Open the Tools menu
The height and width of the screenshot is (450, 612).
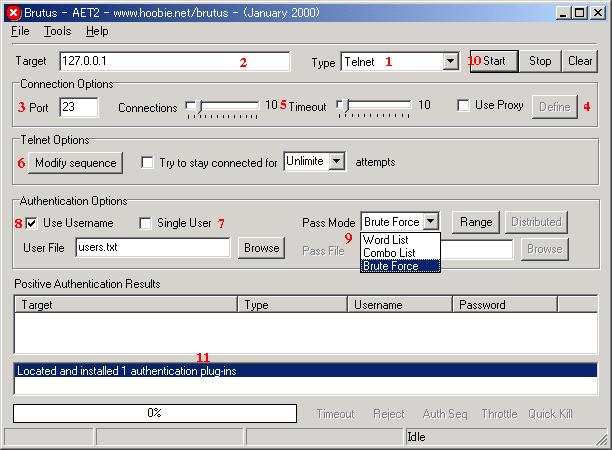pyautogui.click(x=57, y=31)
